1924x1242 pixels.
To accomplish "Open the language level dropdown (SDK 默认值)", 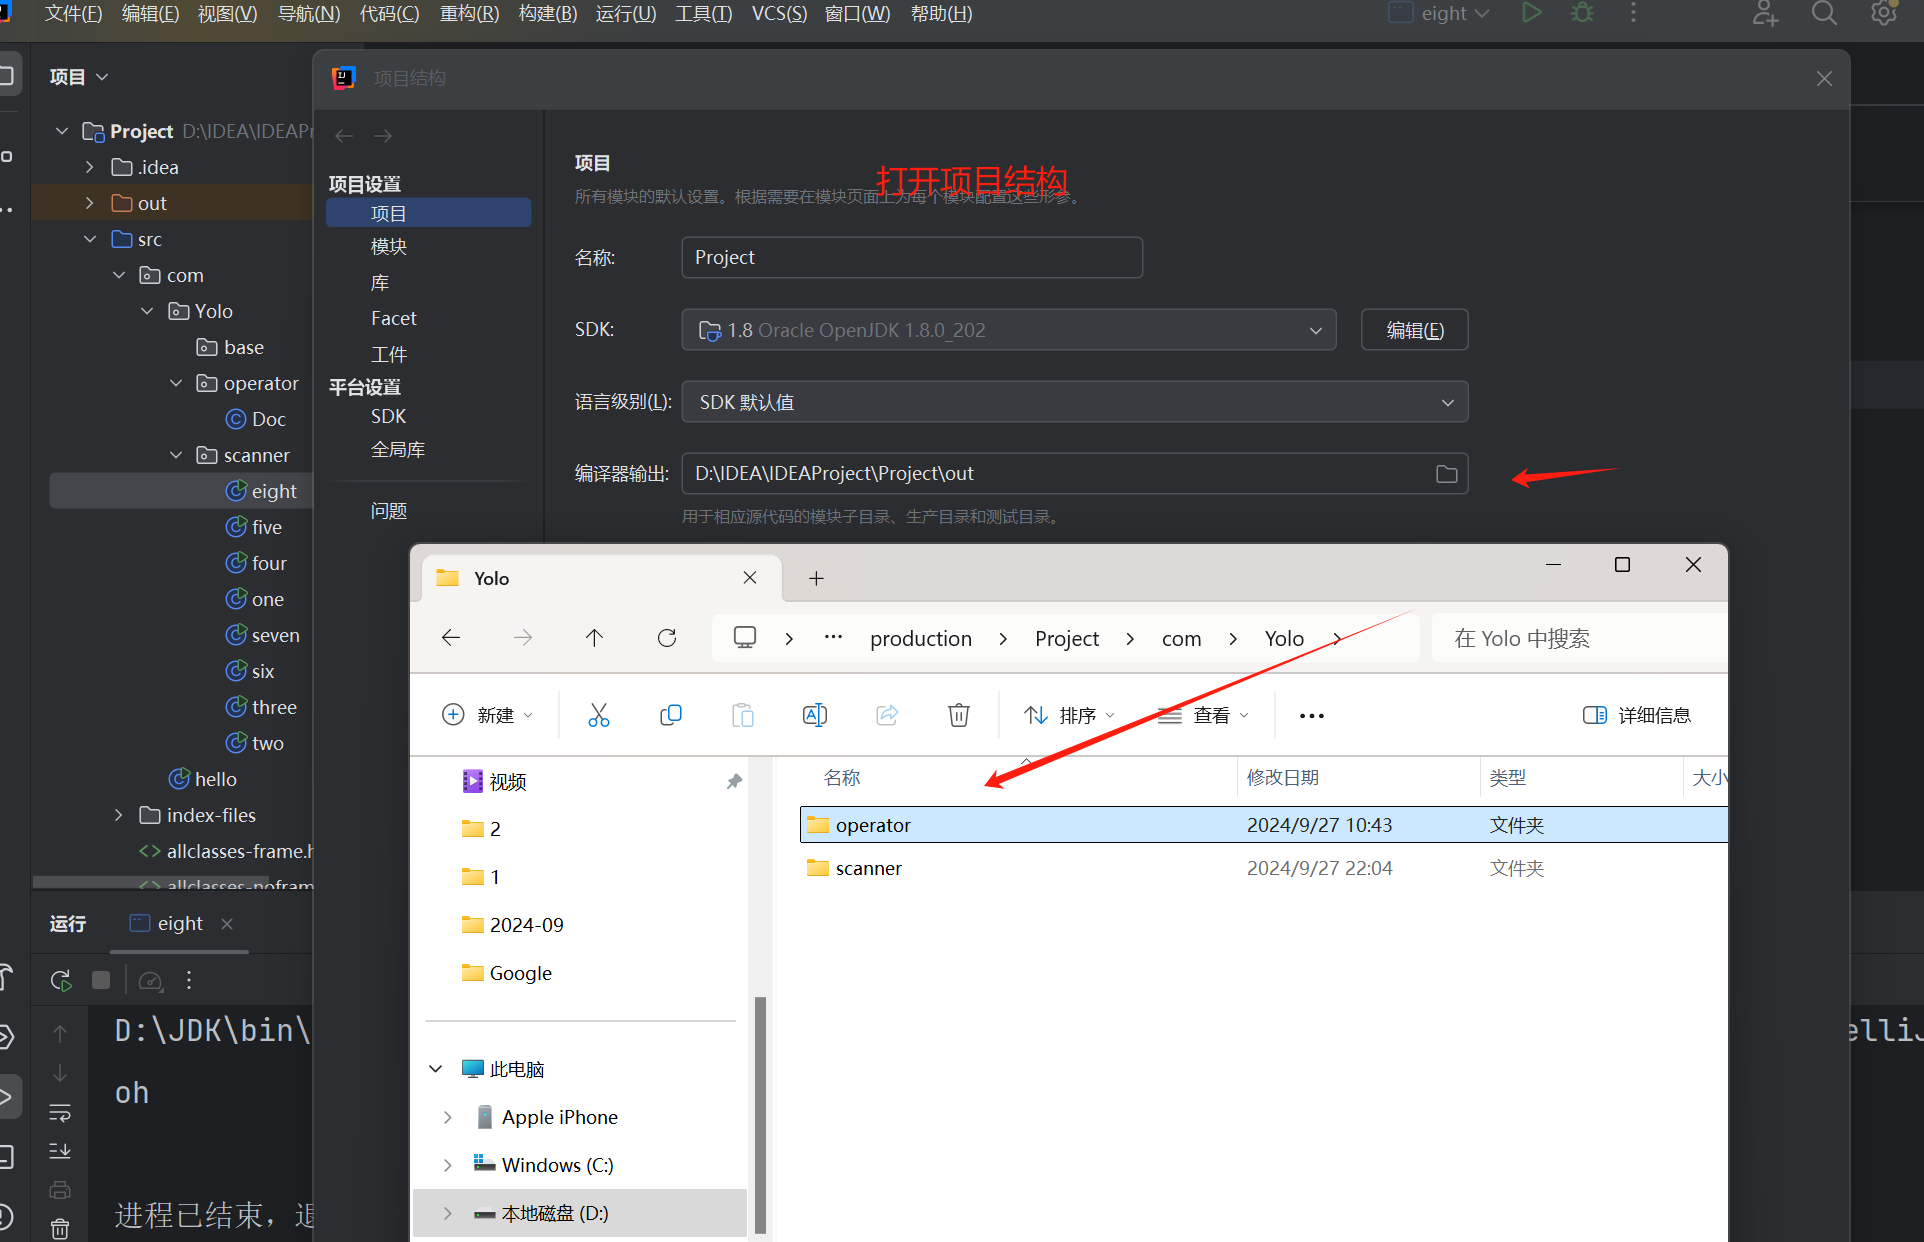I will click(x=1074, y=402).
